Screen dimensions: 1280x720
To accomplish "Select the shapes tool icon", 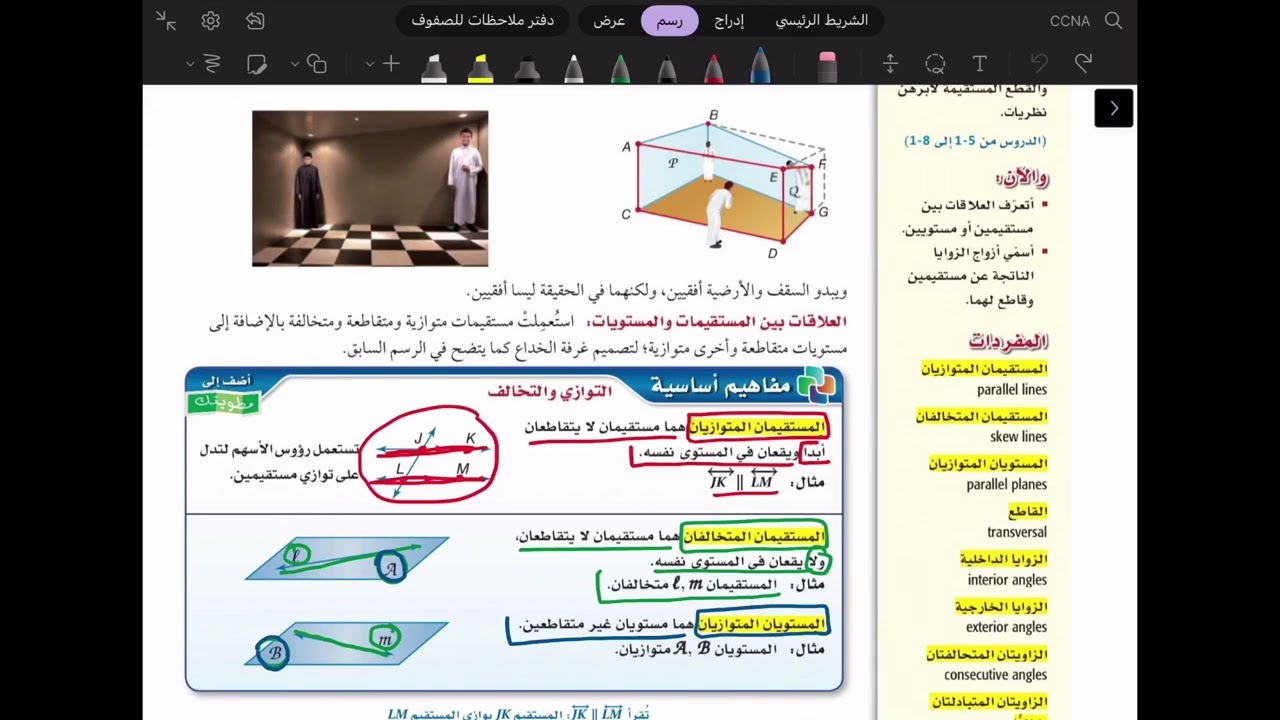I will tap(317, 64).
